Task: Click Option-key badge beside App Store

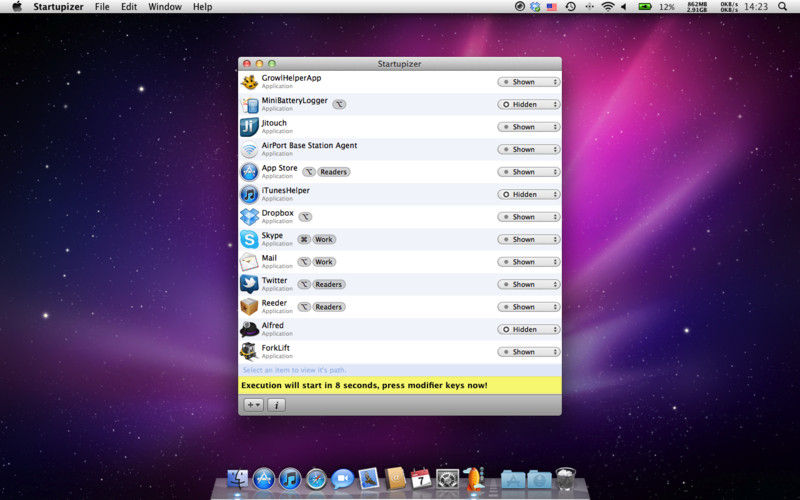Action: [x=309, y=172]
